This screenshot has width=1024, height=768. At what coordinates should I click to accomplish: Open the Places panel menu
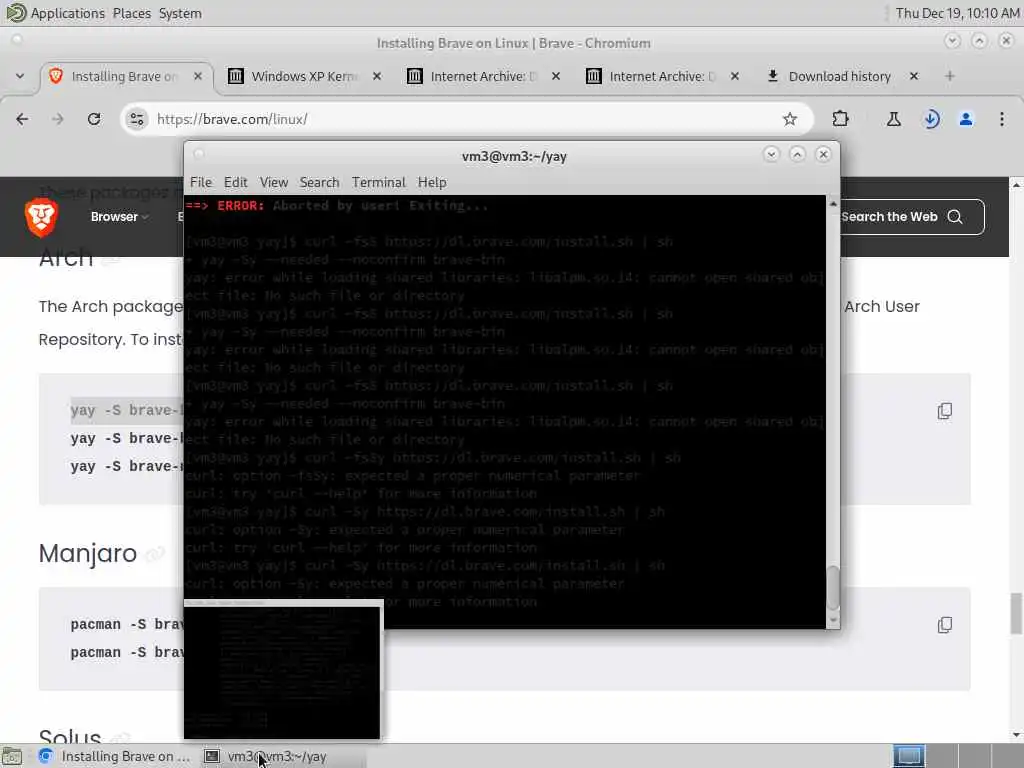click(131, 13)
